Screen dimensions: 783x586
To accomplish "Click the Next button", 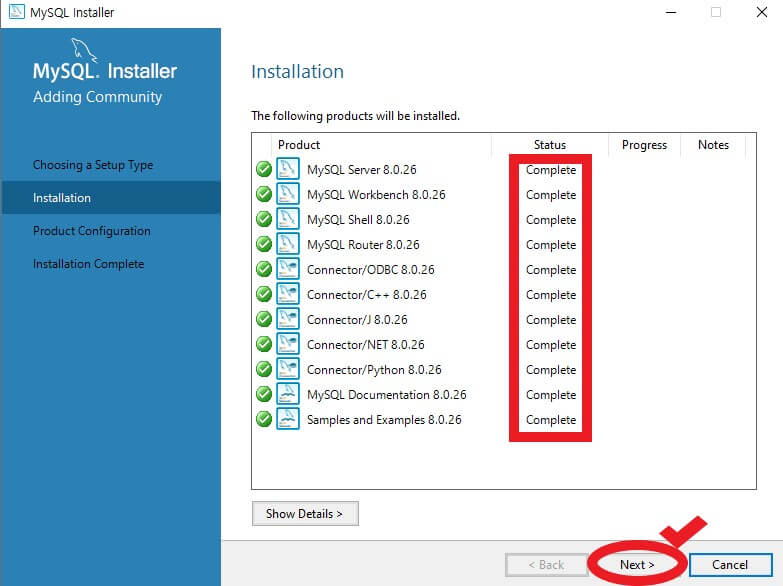I will click(x=637, y=565).
